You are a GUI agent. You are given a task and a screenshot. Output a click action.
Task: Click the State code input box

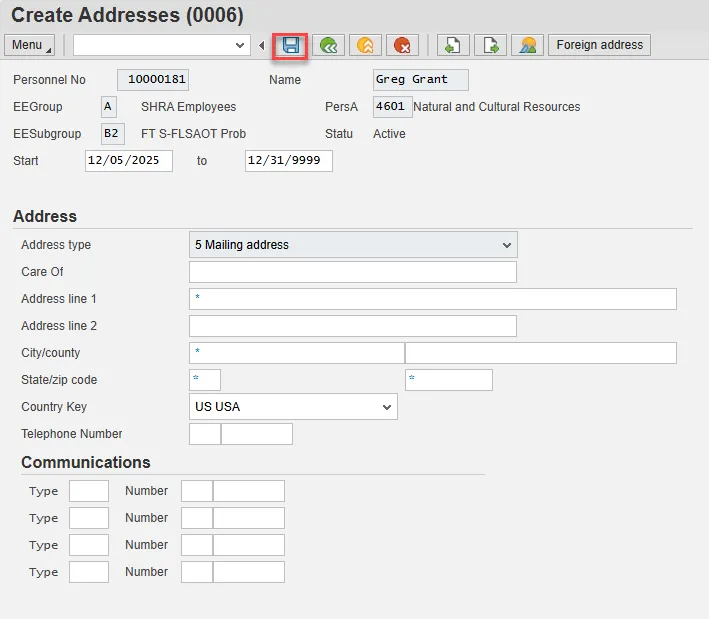204,380
